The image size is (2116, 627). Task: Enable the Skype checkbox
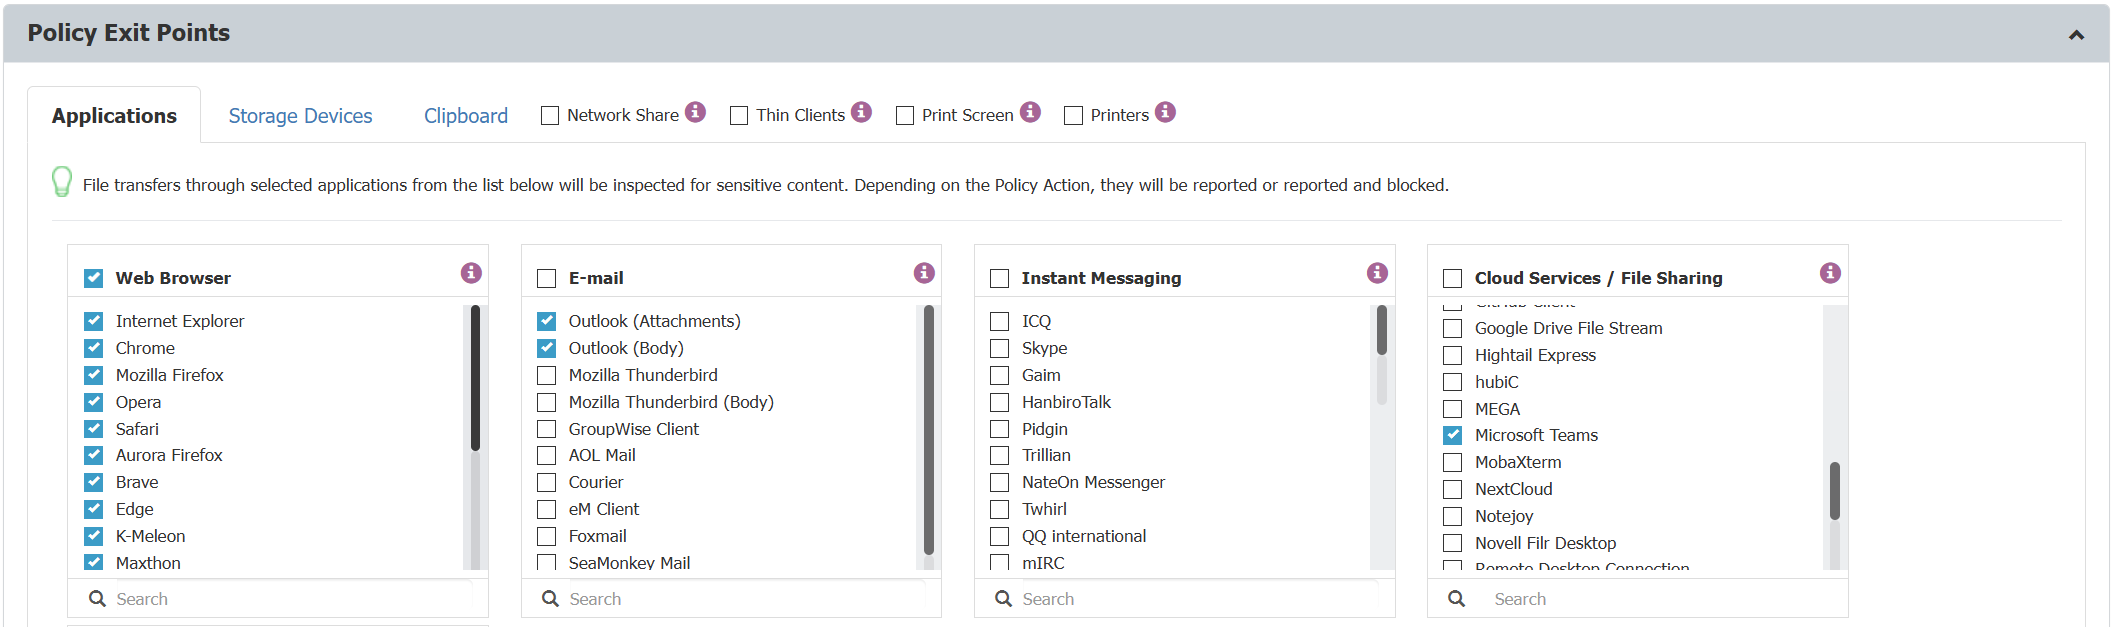coord(999,348)
